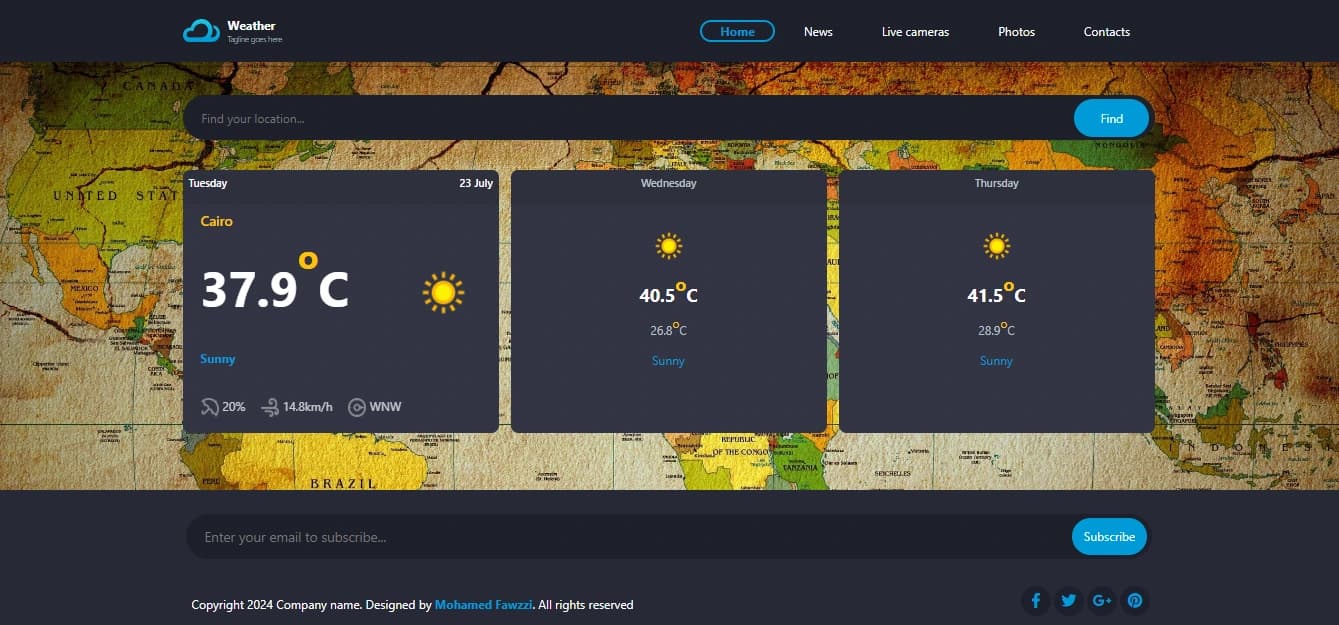Click the sun icon on Thursday's forecast
Screen dimensions: 1339x625
point(996,245)
